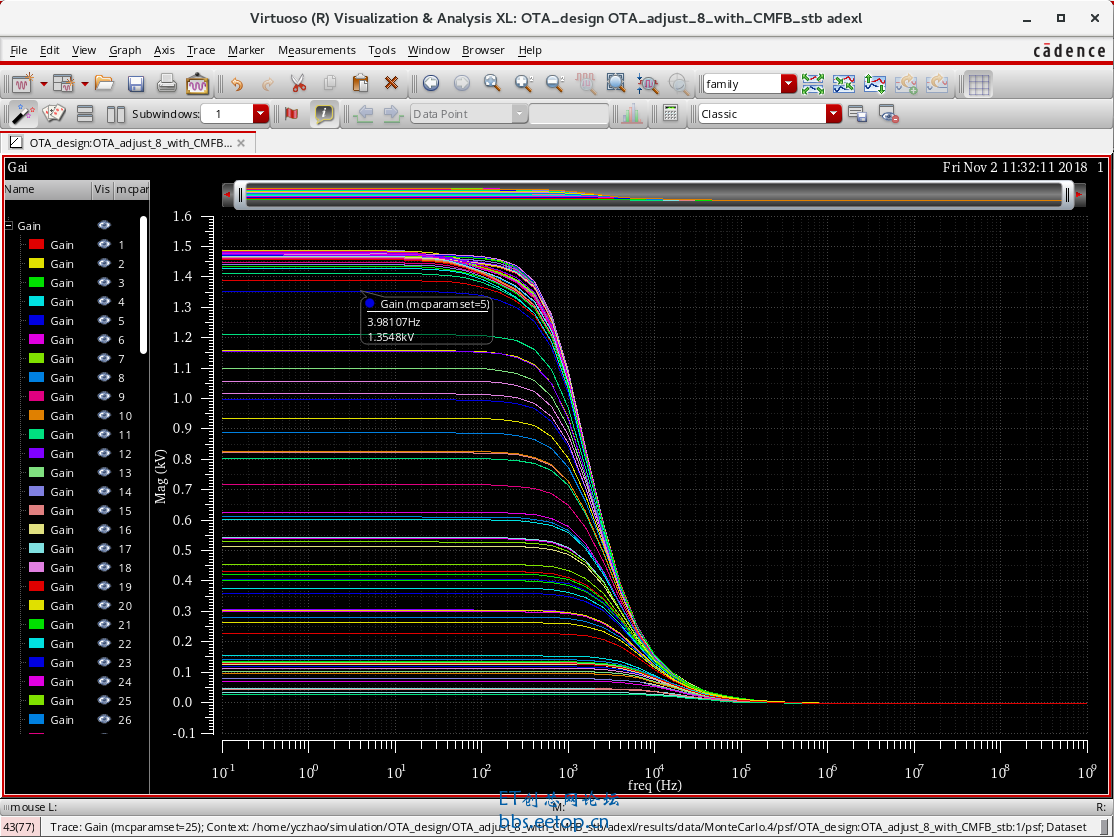Screen dimensions: 1114x837
Task: Click the Vis column header
Action: click(x=102, y=189)
